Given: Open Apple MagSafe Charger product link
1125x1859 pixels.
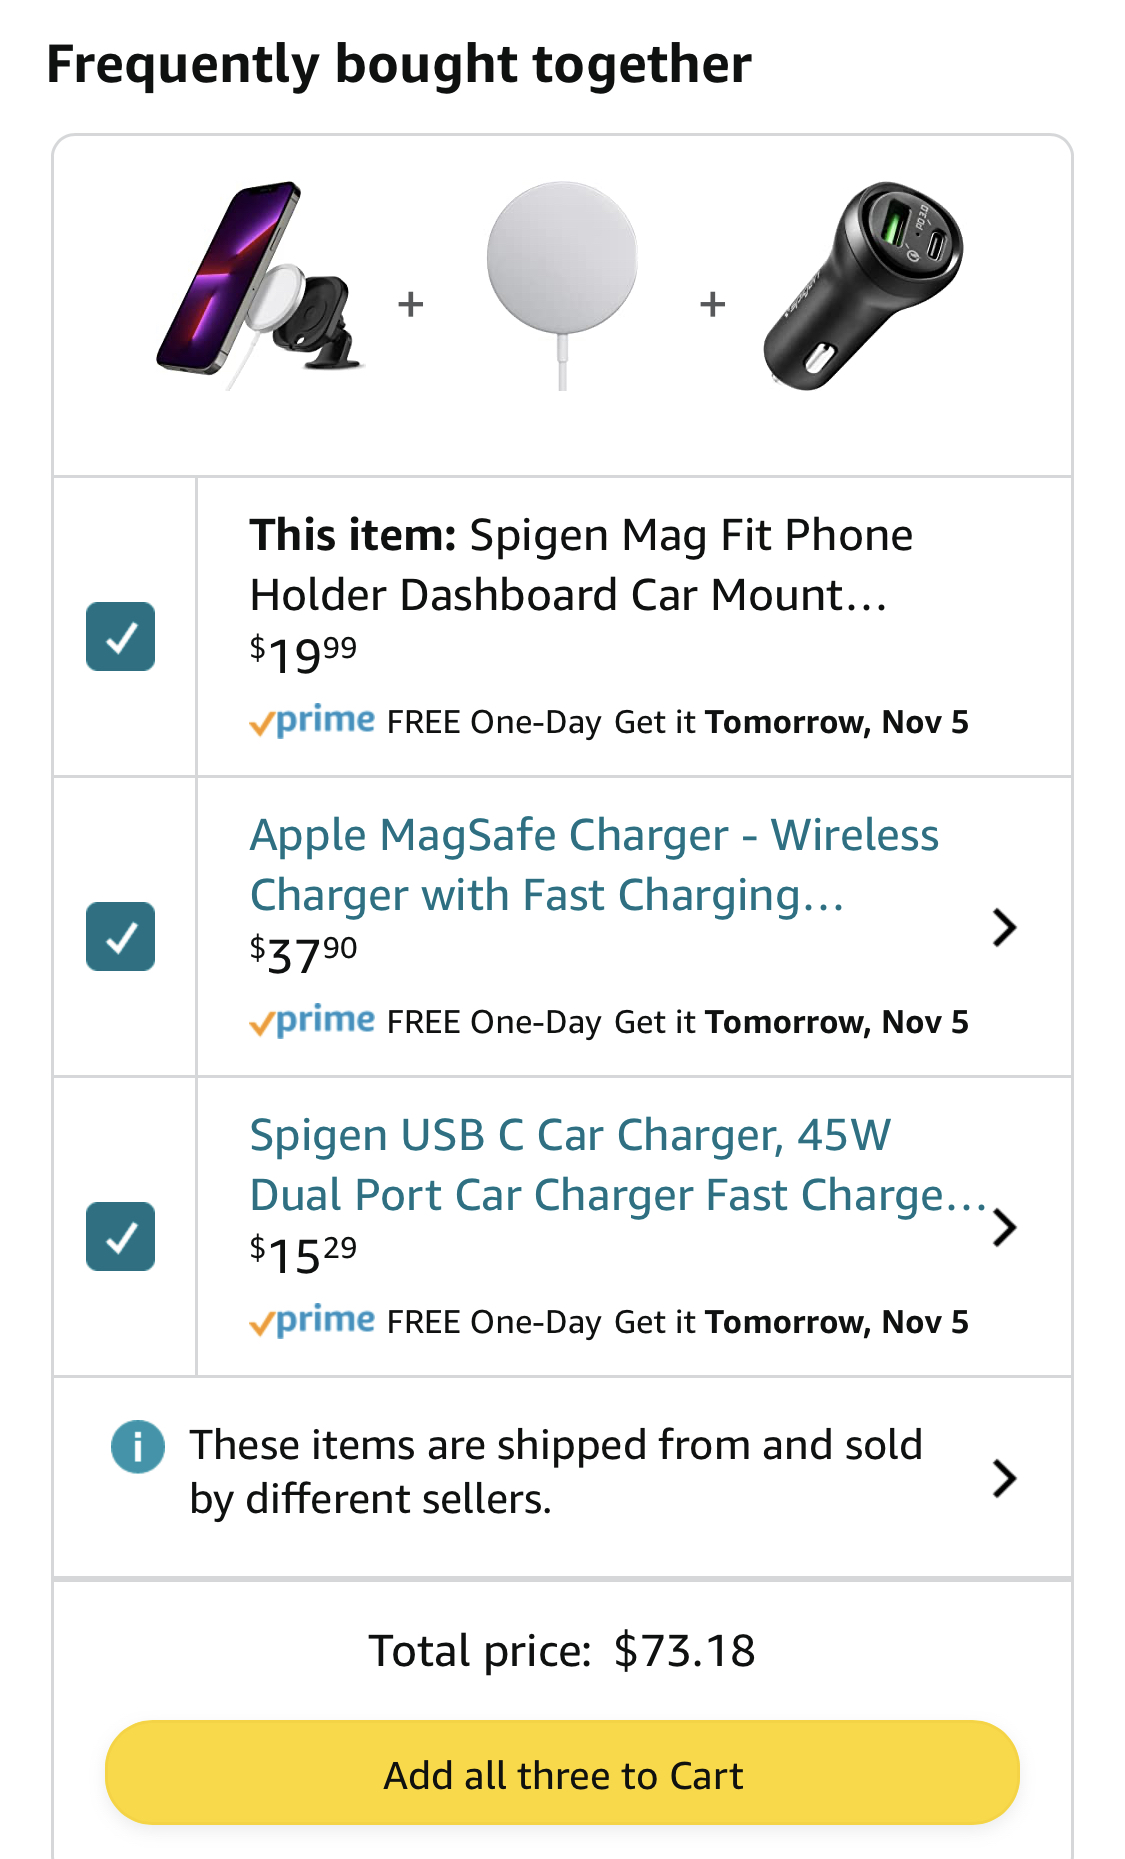Looking at the screenshot, I should pyautogui.click(x=594, y=865).
